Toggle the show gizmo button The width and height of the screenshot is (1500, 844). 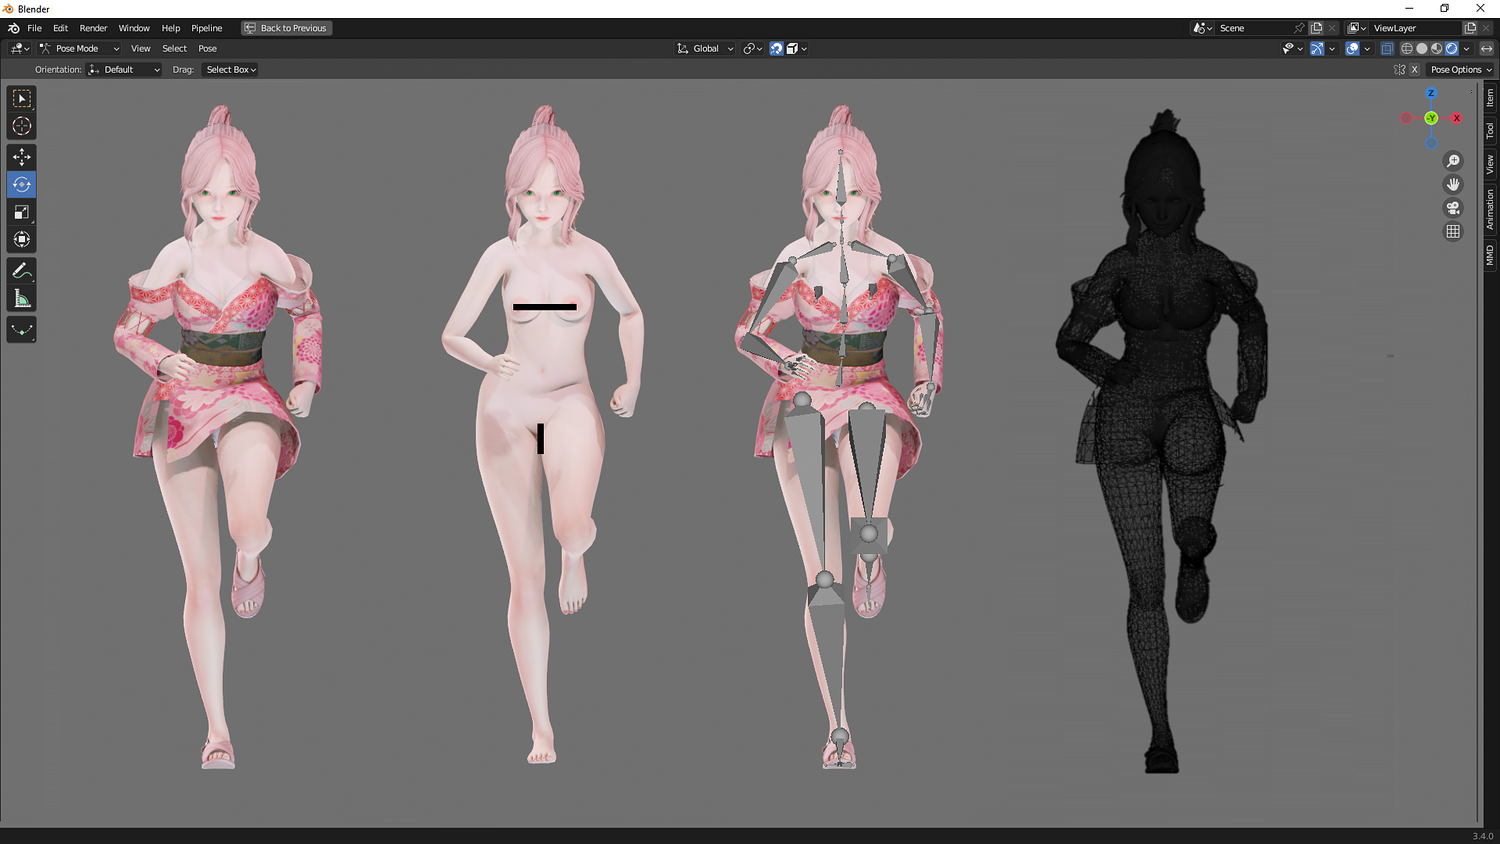[1317, 48]
